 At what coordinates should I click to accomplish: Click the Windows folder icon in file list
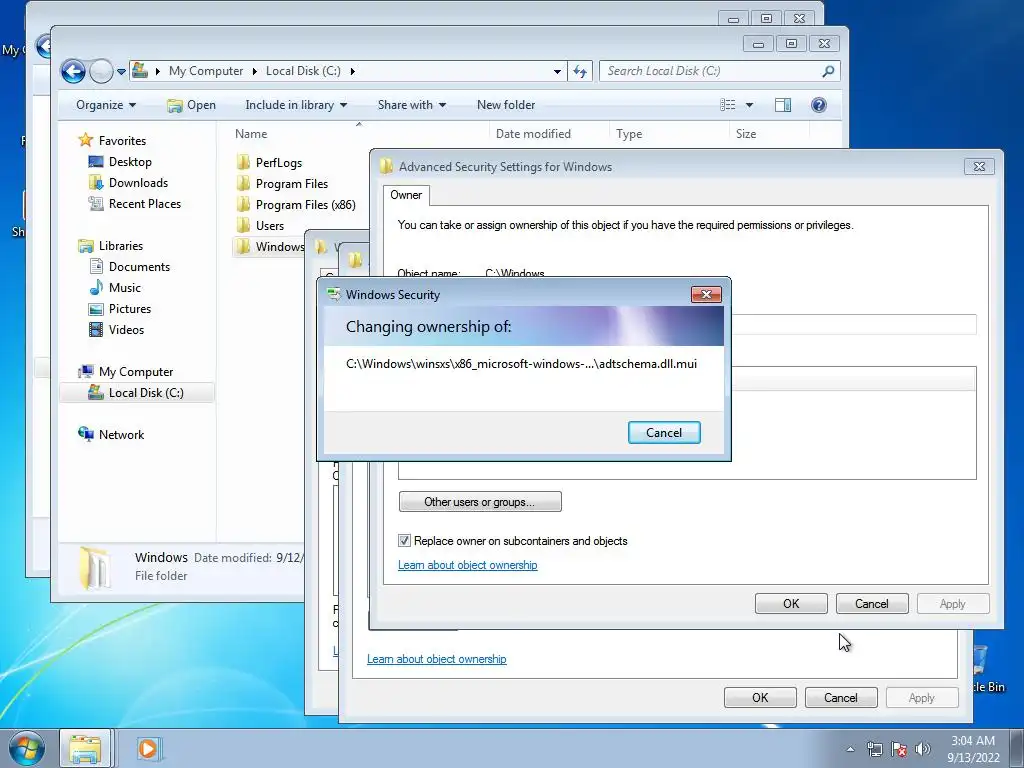coord(243,246)
